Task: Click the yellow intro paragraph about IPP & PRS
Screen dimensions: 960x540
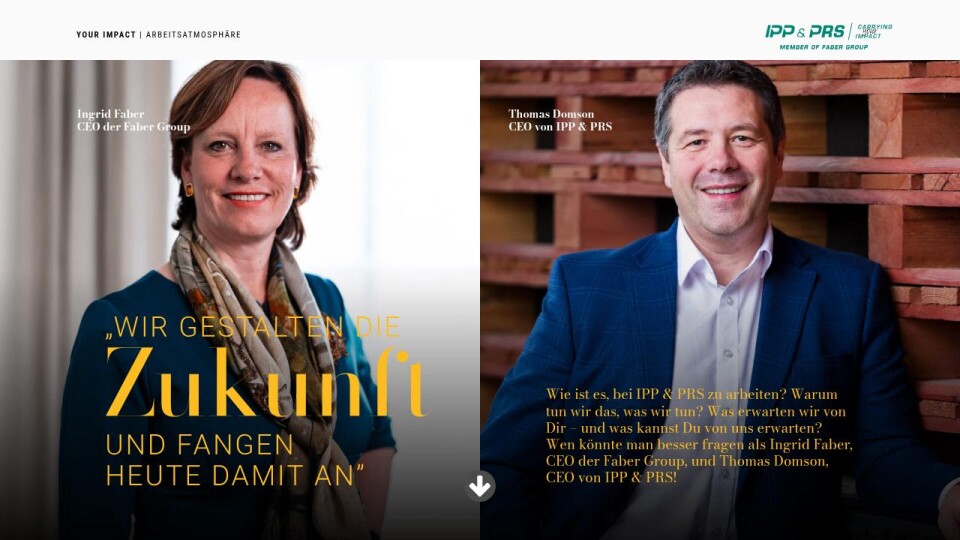Action: [x=699, y=435]
